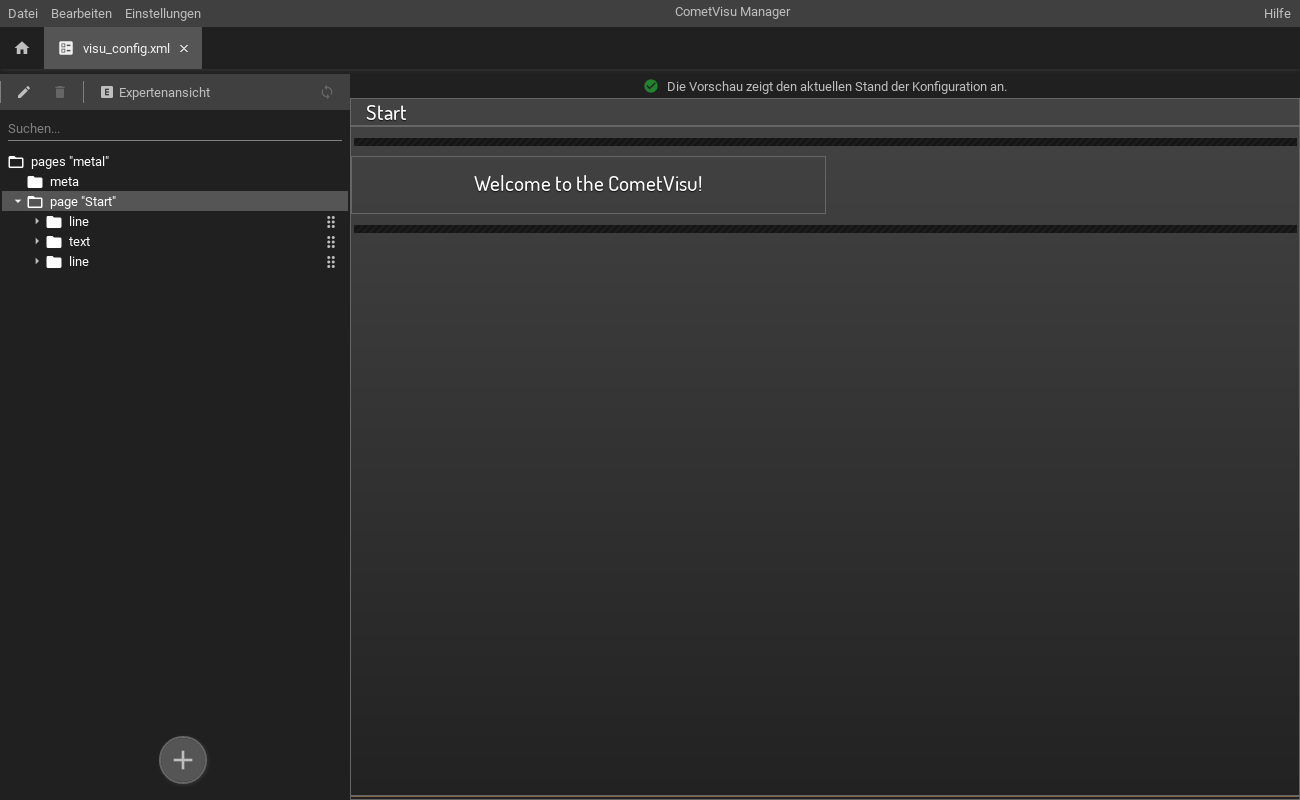Expand the first line node
Viewport: 1300px width, 800px height.
pos(37,221)
